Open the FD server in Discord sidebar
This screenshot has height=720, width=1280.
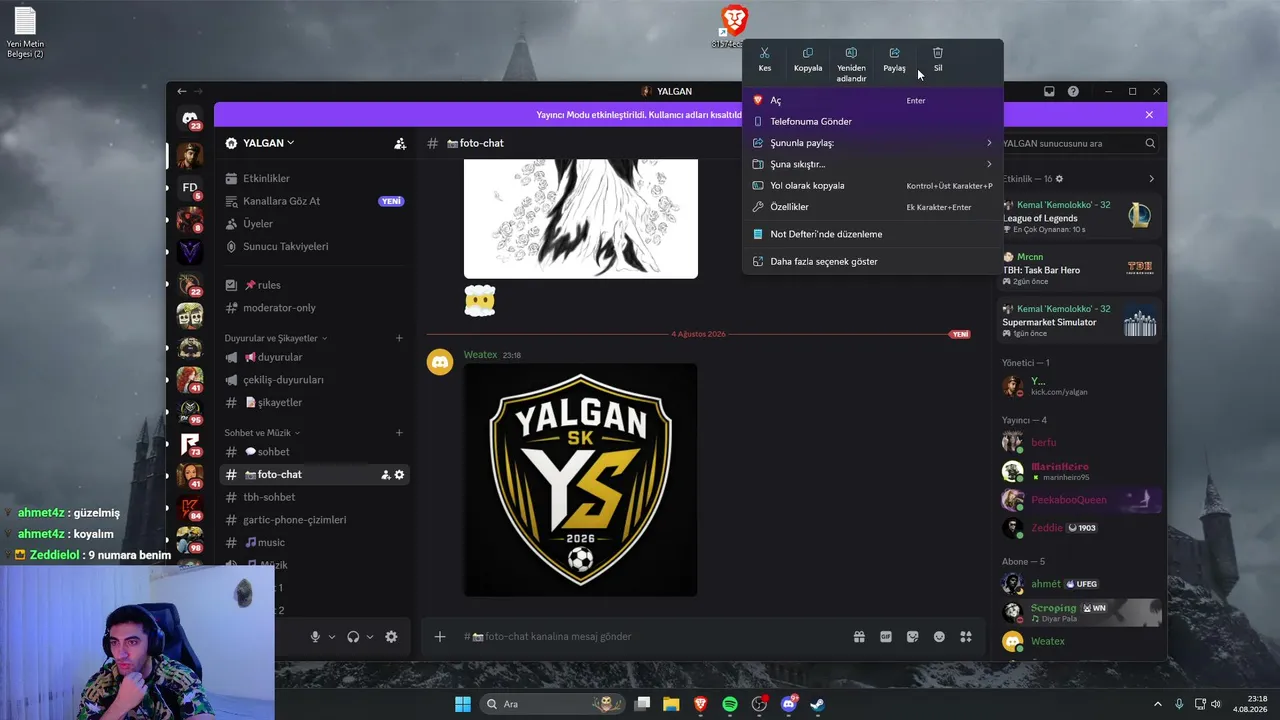[x=190, y=187]
